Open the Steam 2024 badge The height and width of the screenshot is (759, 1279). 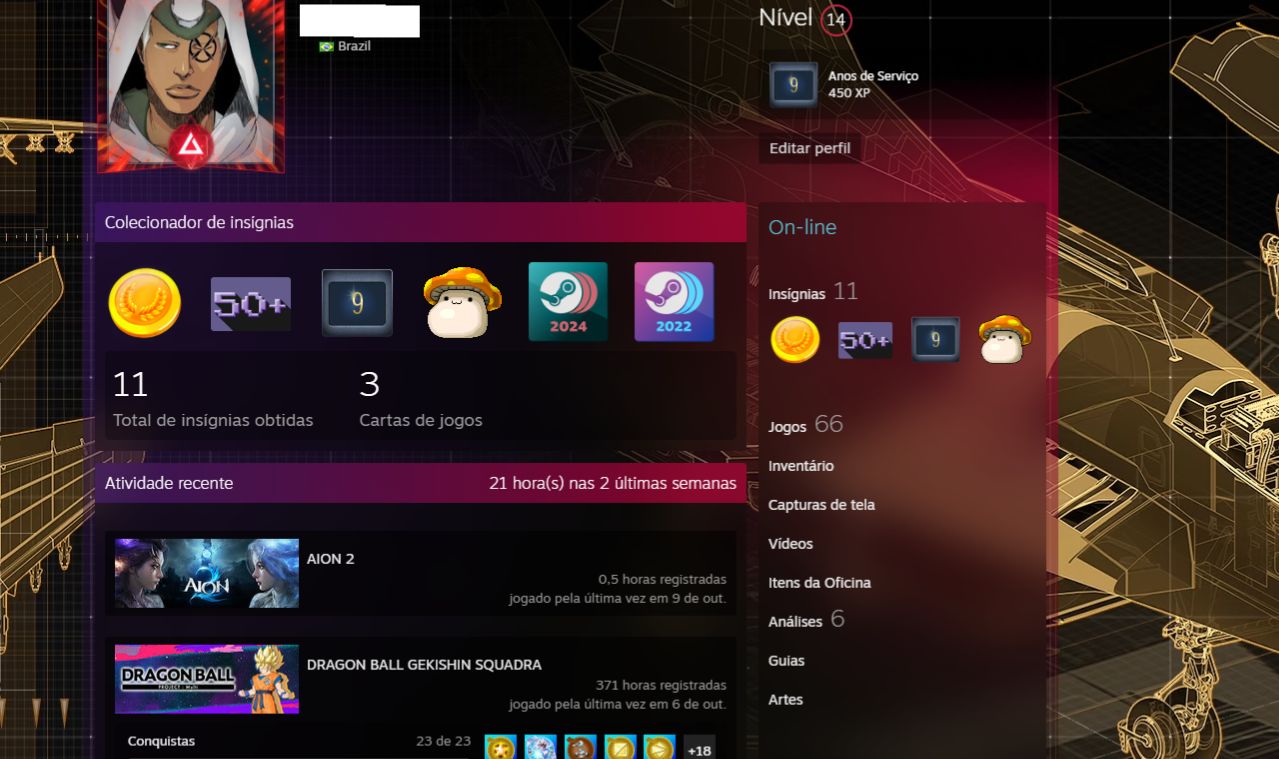(568, 302)
